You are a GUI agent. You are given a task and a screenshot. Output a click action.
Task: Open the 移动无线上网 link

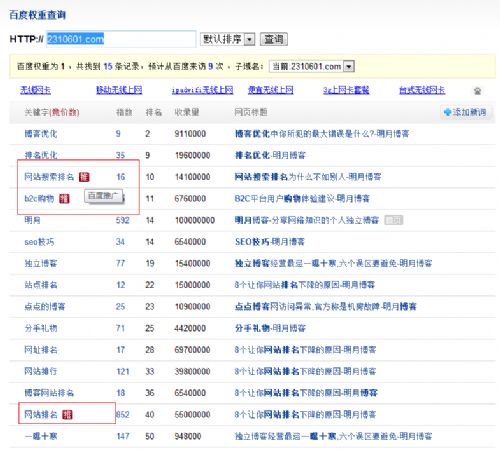[x=119, y=90]
